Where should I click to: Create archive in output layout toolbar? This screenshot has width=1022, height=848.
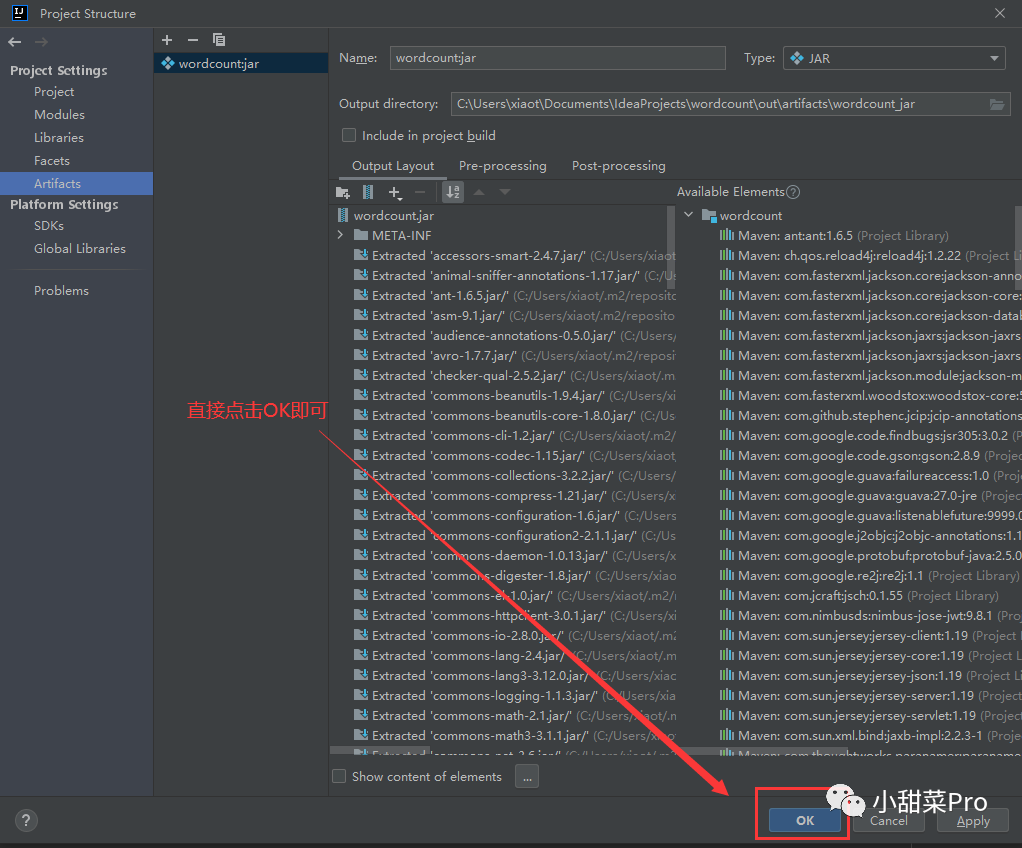(368, 192)
